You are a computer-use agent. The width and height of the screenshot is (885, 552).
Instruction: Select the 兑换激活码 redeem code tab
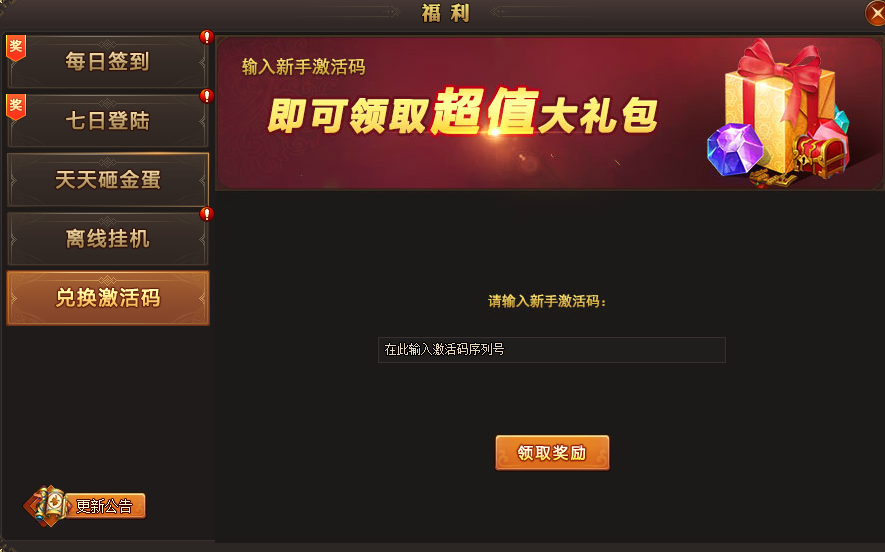(107, 298)
